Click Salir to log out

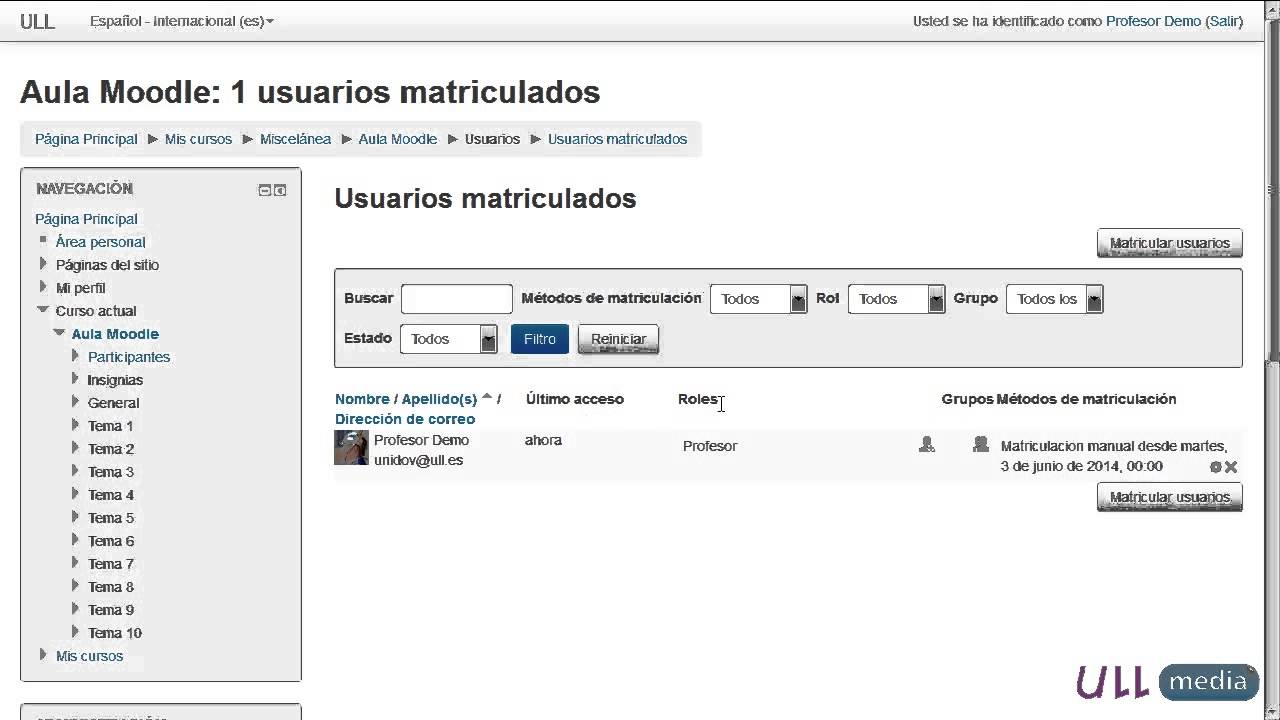tap(1224, 21)
